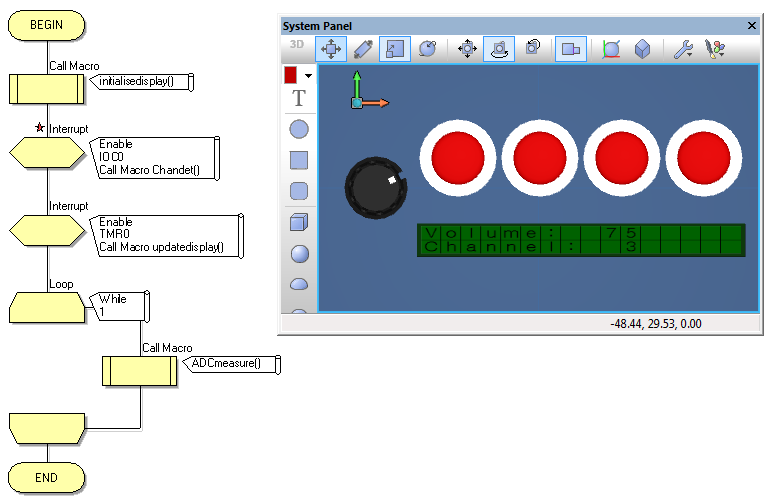
Task: Toggle the camera orbit rotate tool
Action: (499, 48)
